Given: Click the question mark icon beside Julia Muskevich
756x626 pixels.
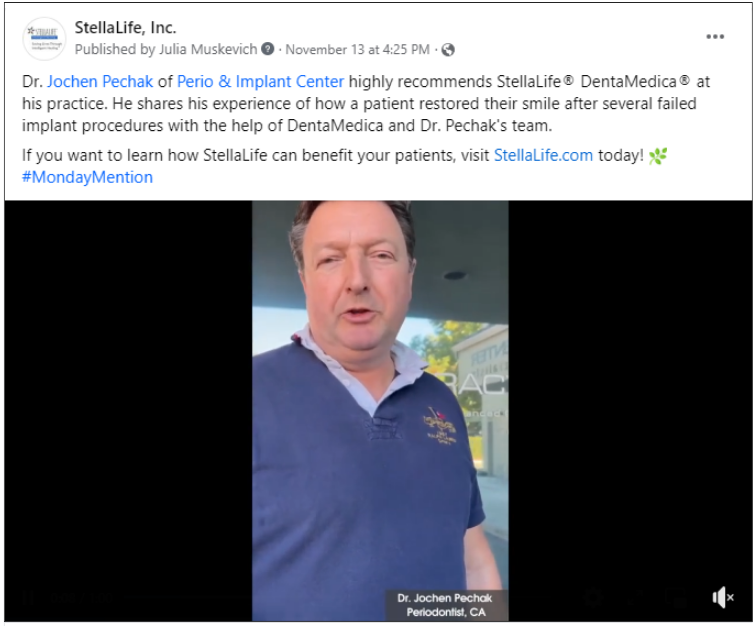Looking at the screenshot, I should [x=268, y=49].
